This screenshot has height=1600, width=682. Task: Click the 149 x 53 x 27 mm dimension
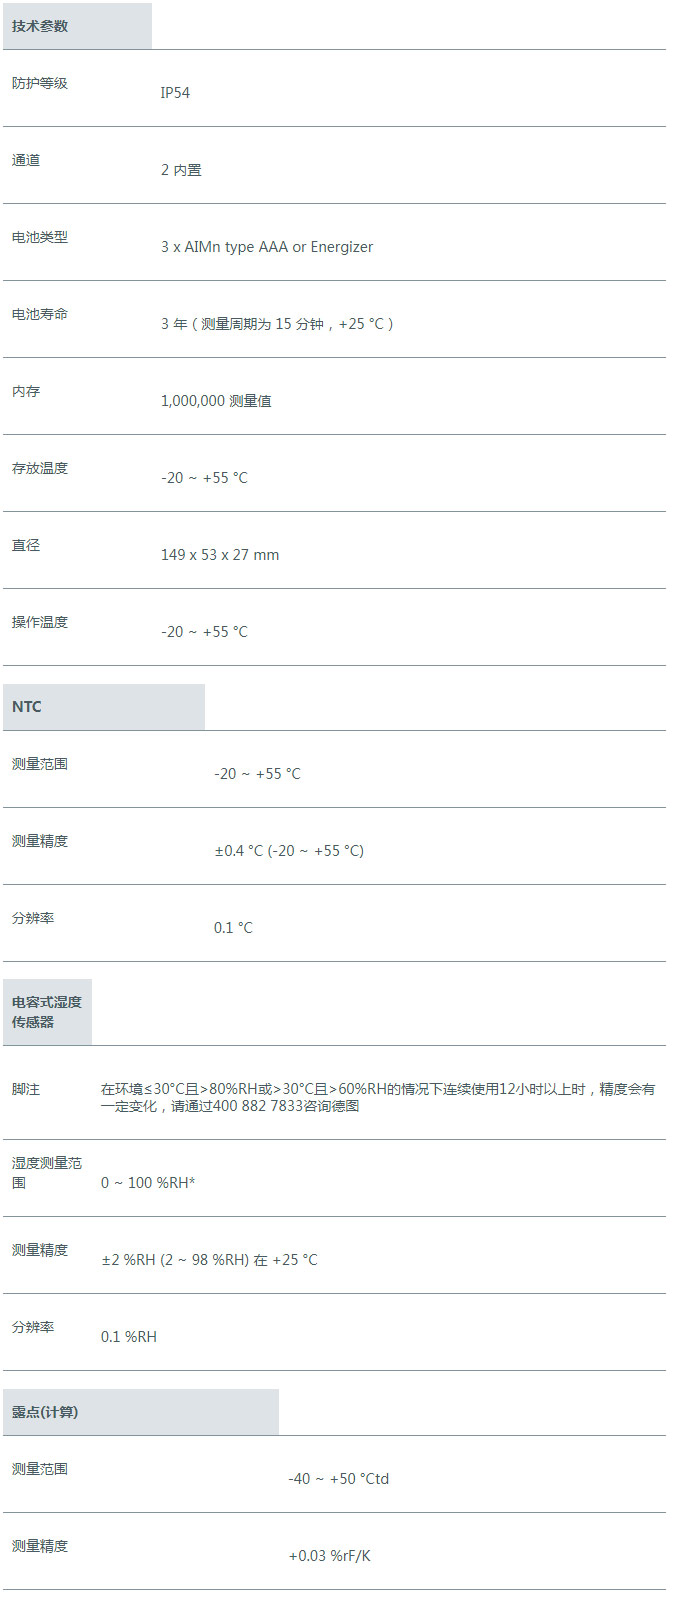(220, 555)
